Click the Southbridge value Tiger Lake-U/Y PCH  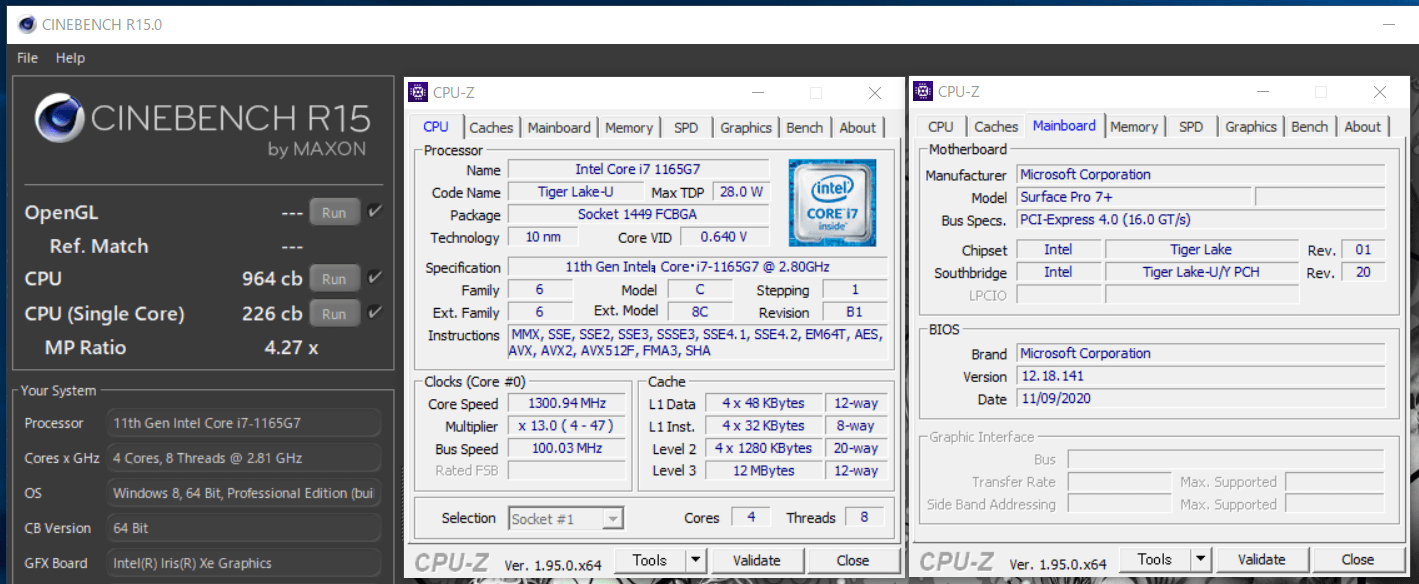[1201, 273]
